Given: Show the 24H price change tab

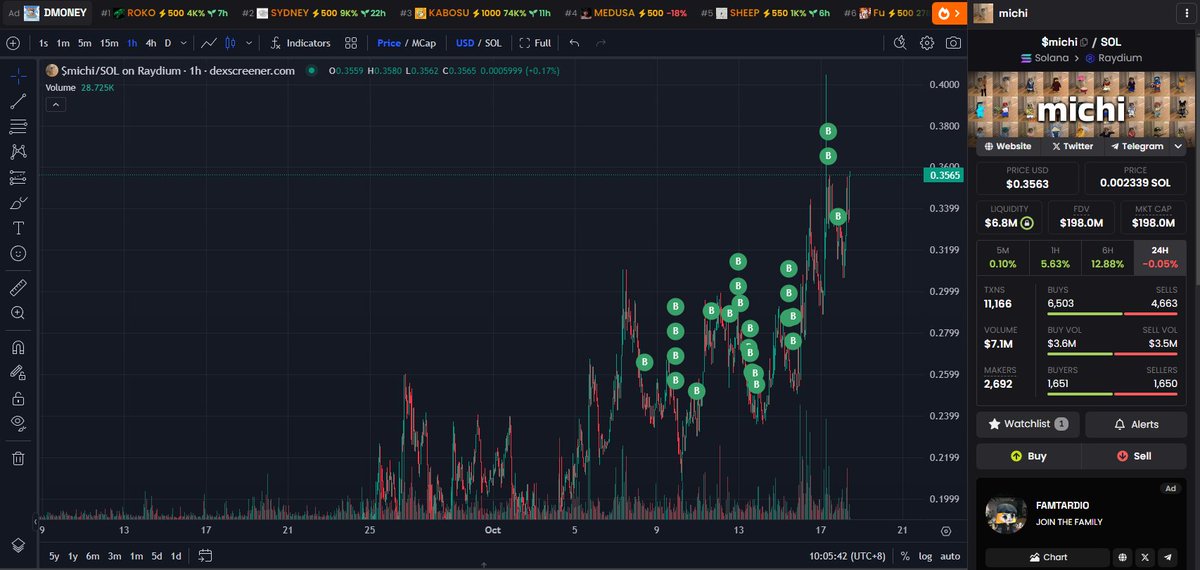Looking at the screenshot, I should click(x=1160, y=256).
